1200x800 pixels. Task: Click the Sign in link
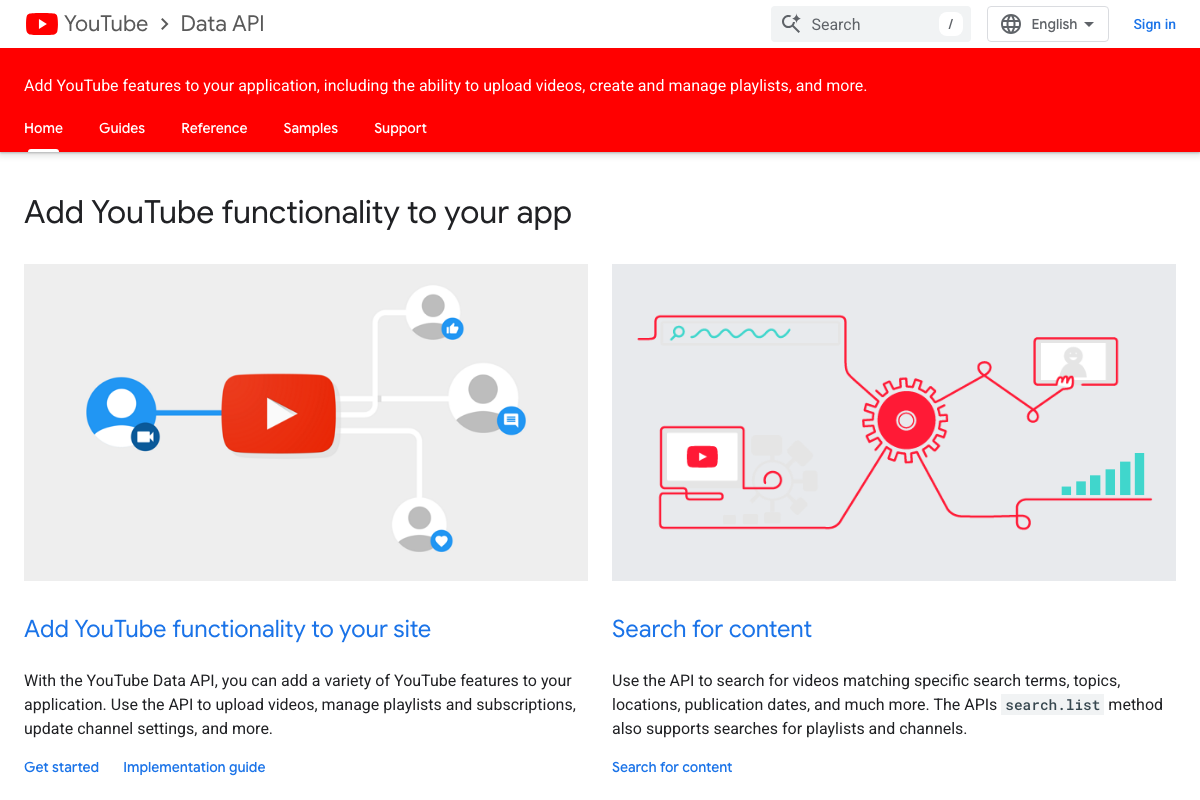(x=1154, y=24)
